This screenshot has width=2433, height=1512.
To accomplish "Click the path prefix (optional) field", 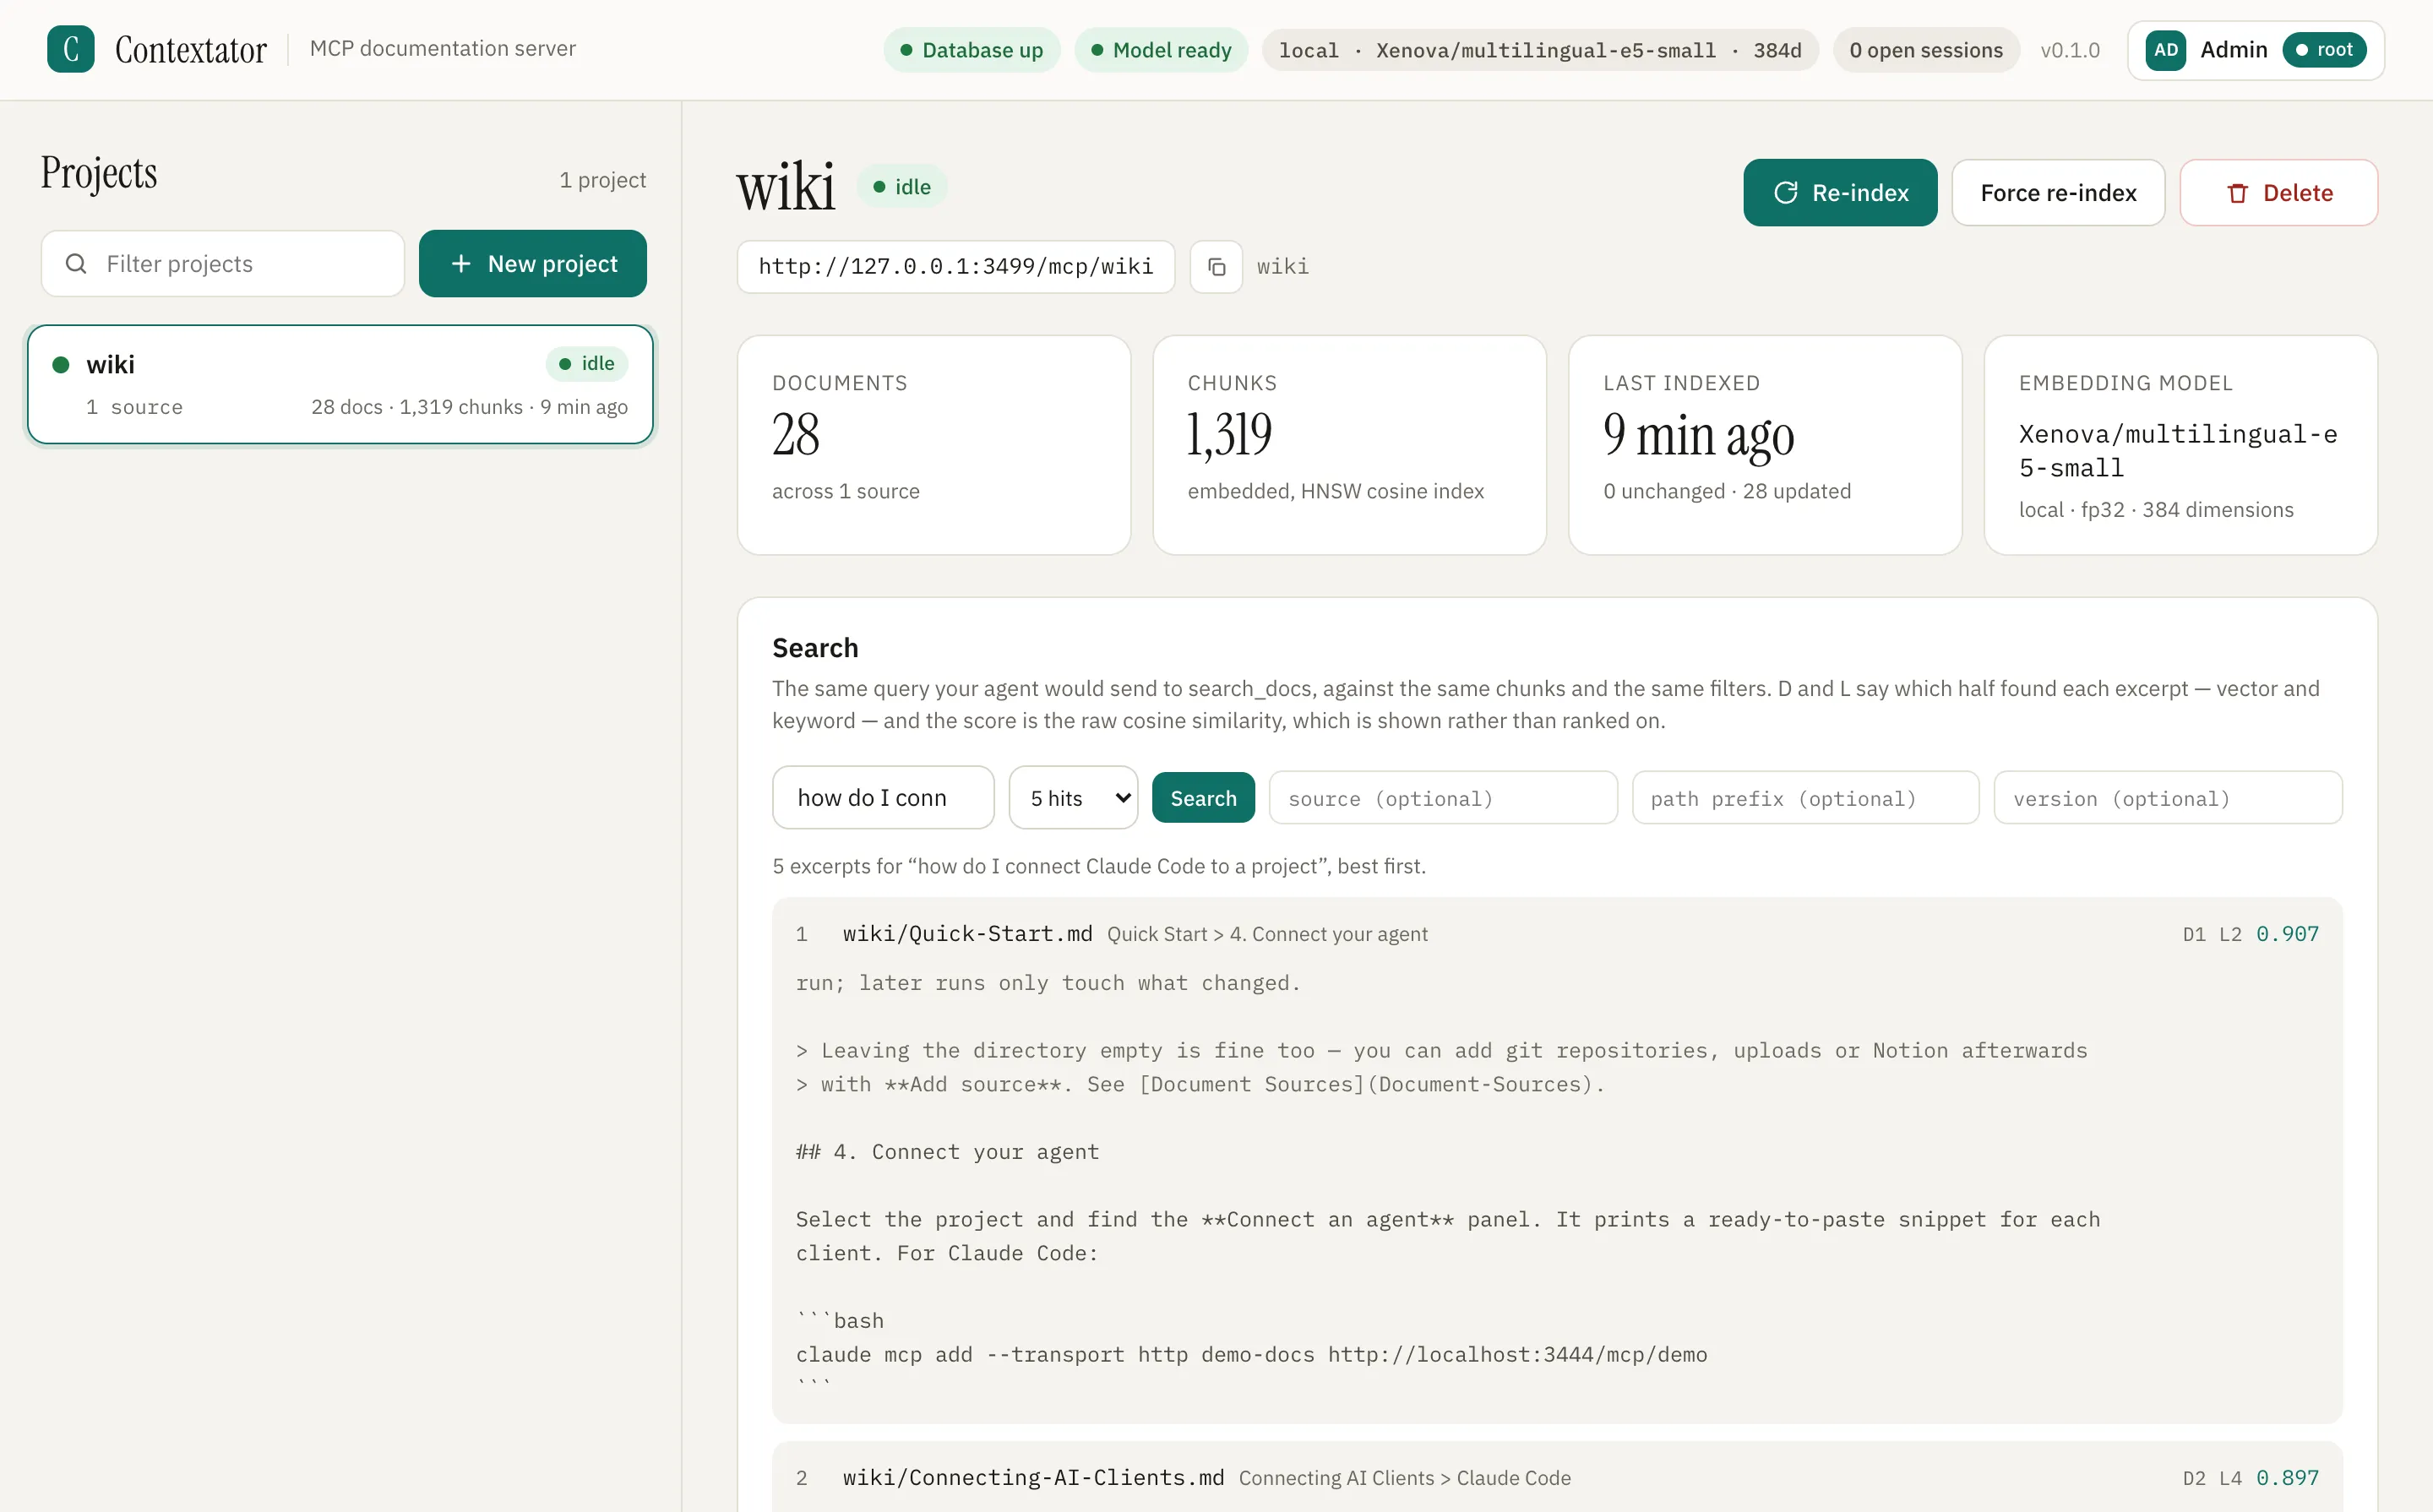I will click(1805, 798).
